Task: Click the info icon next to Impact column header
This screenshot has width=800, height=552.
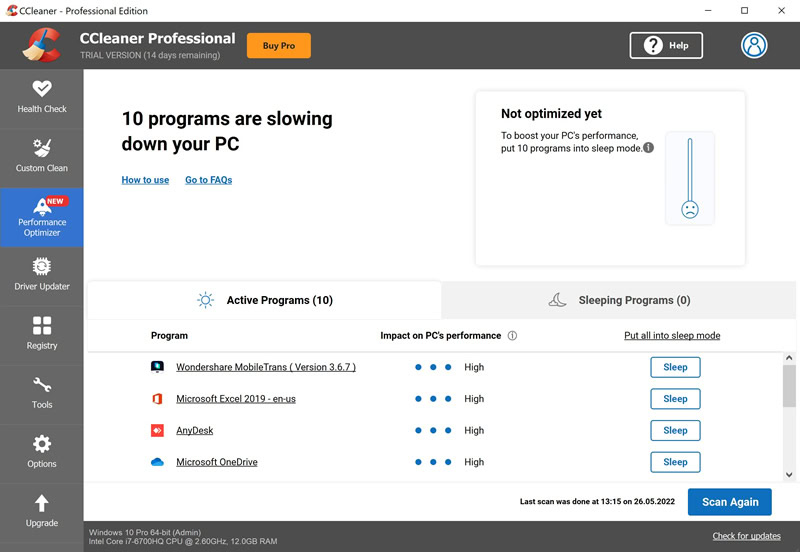Action: (512, 336)
